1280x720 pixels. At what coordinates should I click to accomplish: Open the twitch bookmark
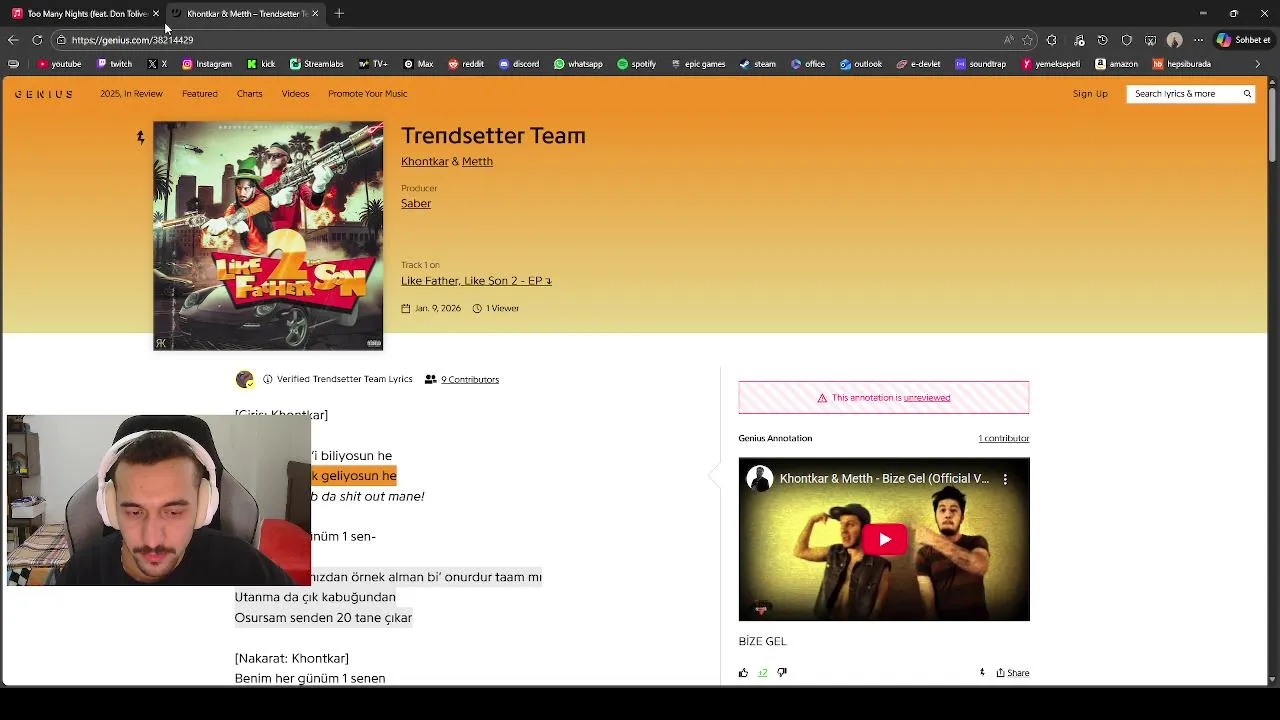(114, 64)
